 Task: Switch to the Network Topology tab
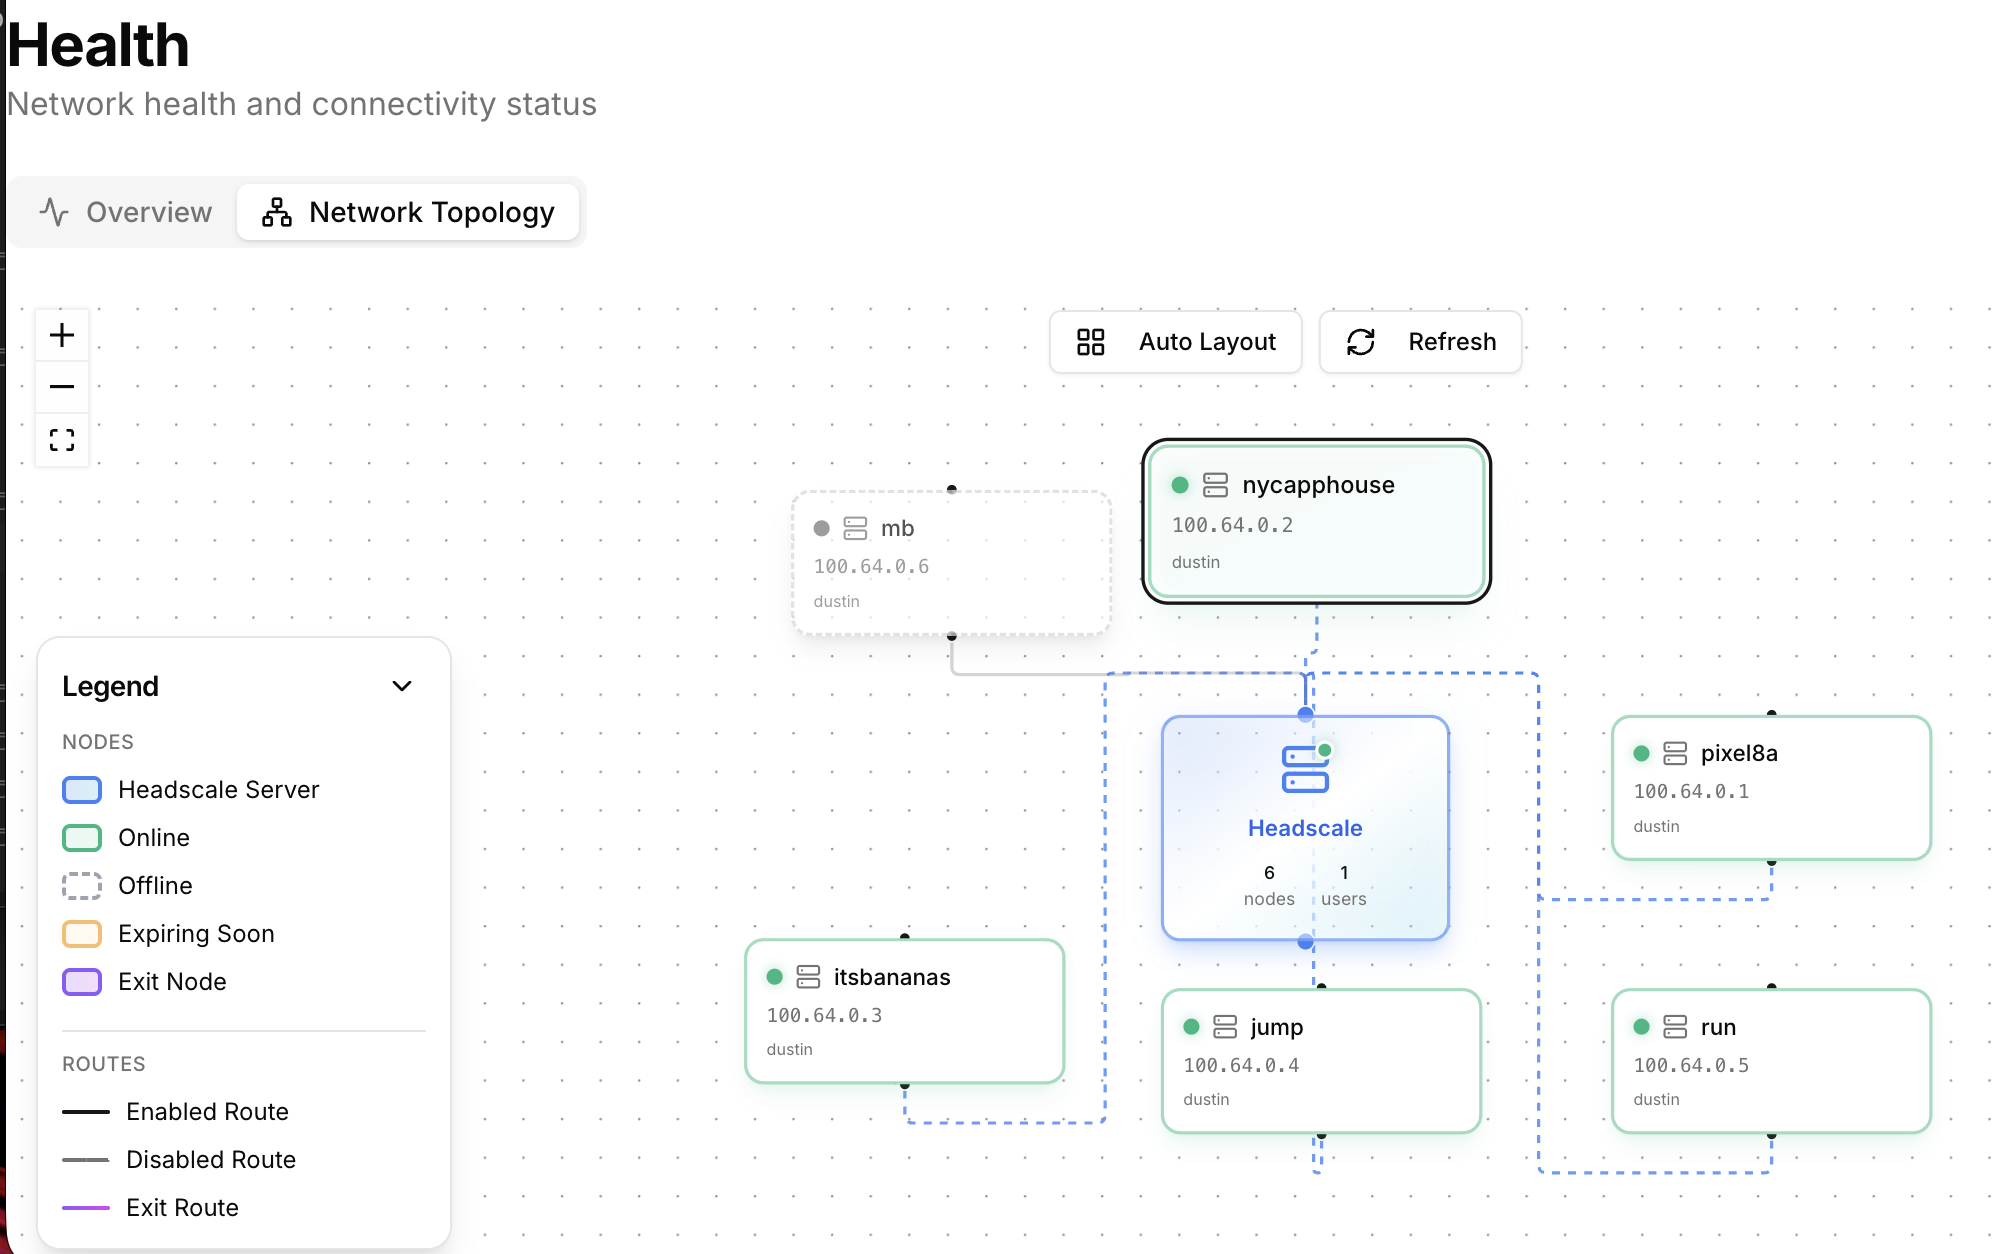408,212
